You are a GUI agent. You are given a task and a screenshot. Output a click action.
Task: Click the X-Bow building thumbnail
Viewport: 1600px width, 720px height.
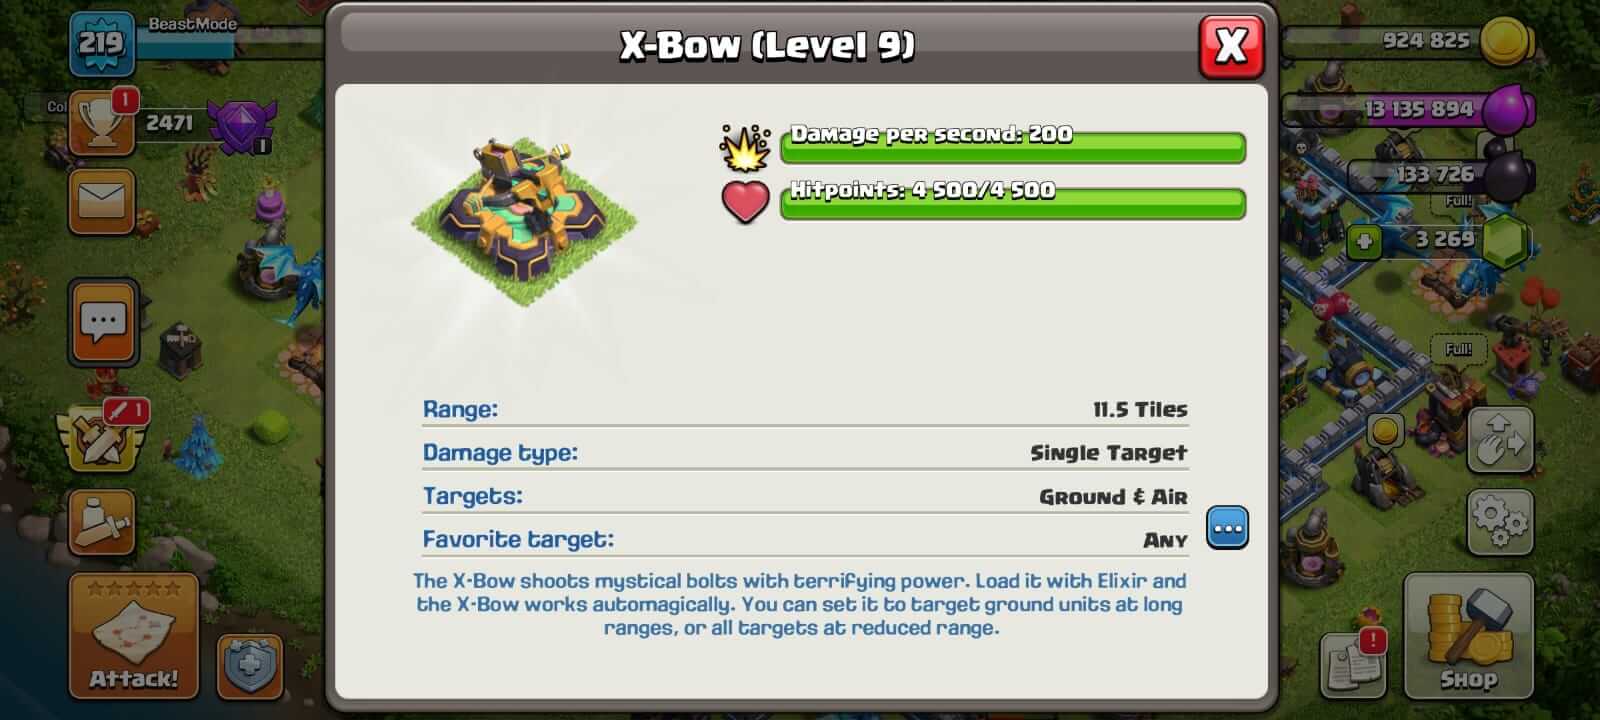pyautogui.click(x=524, y=223)
